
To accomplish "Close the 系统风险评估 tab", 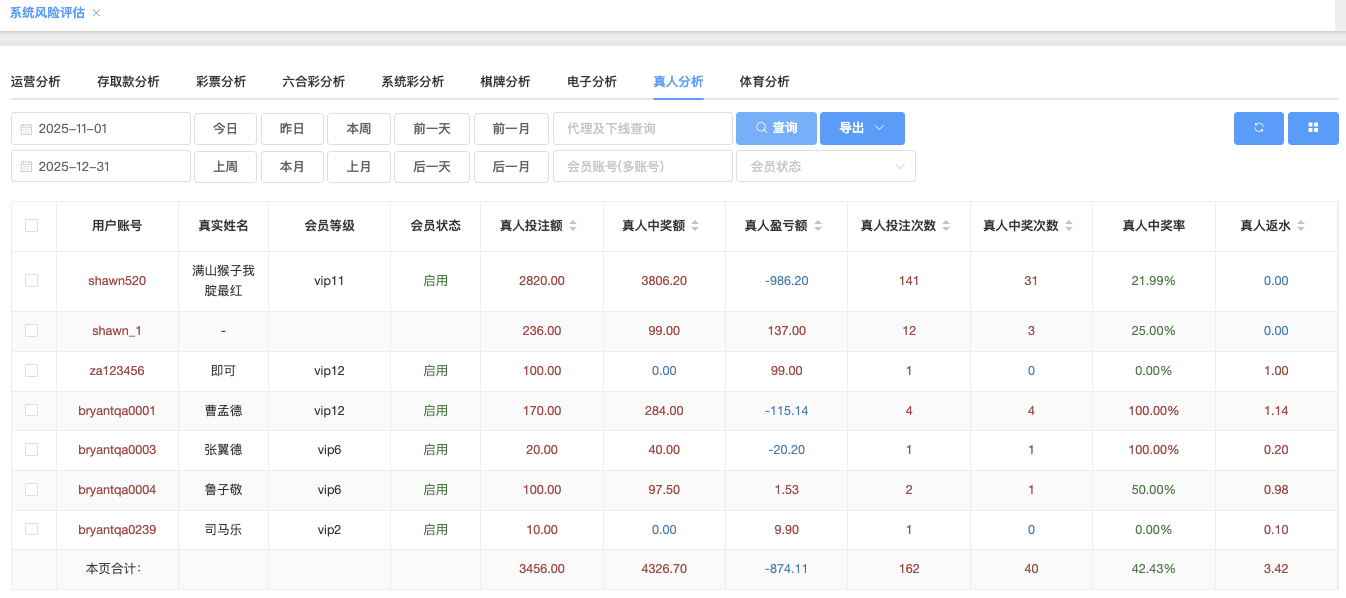I will coord(96,13).
